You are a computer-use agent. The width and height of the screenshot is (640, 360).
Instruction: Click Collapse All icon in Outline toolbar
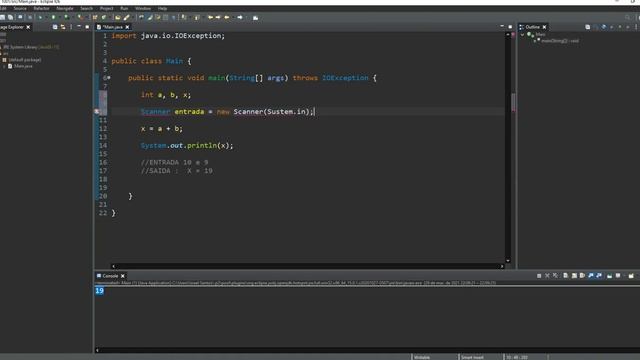click(588, 27)
